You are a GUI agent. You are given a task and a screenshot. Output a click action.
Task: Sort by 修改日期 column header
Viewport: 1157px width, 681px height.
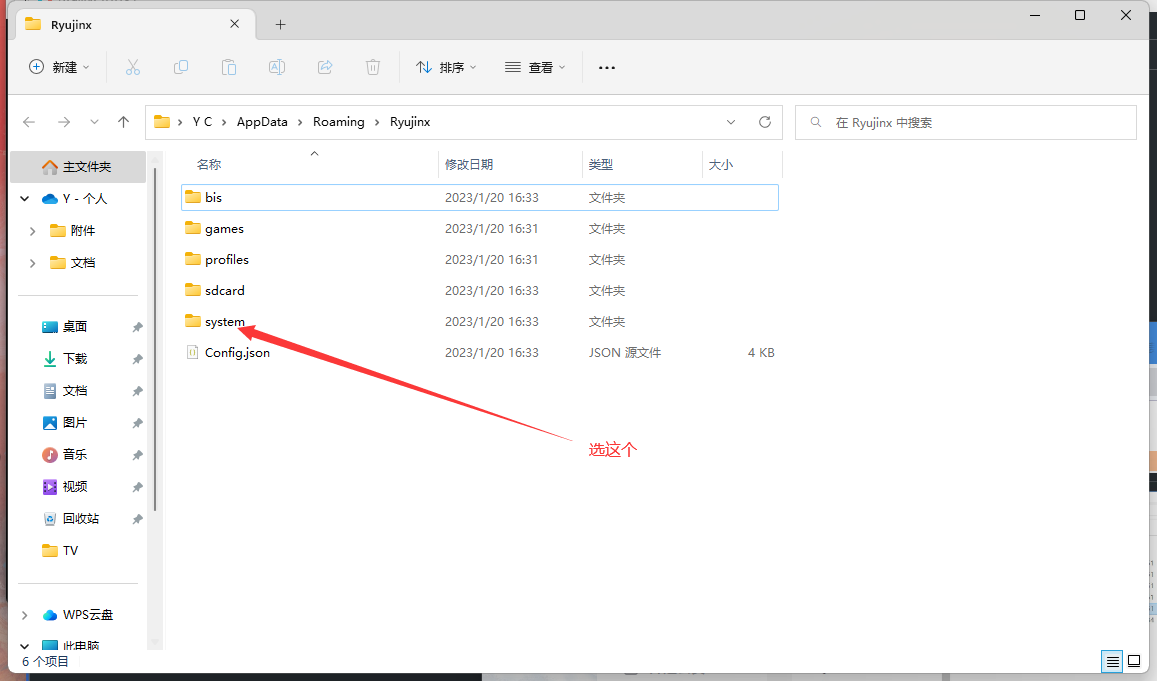click(x=469, y=165)
